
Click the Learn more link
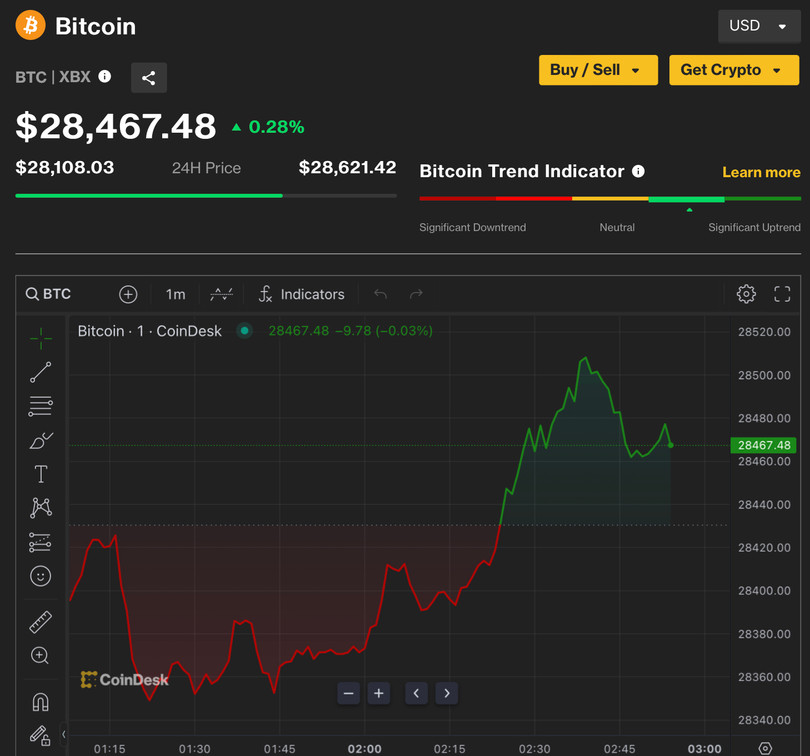coord(761,172)
